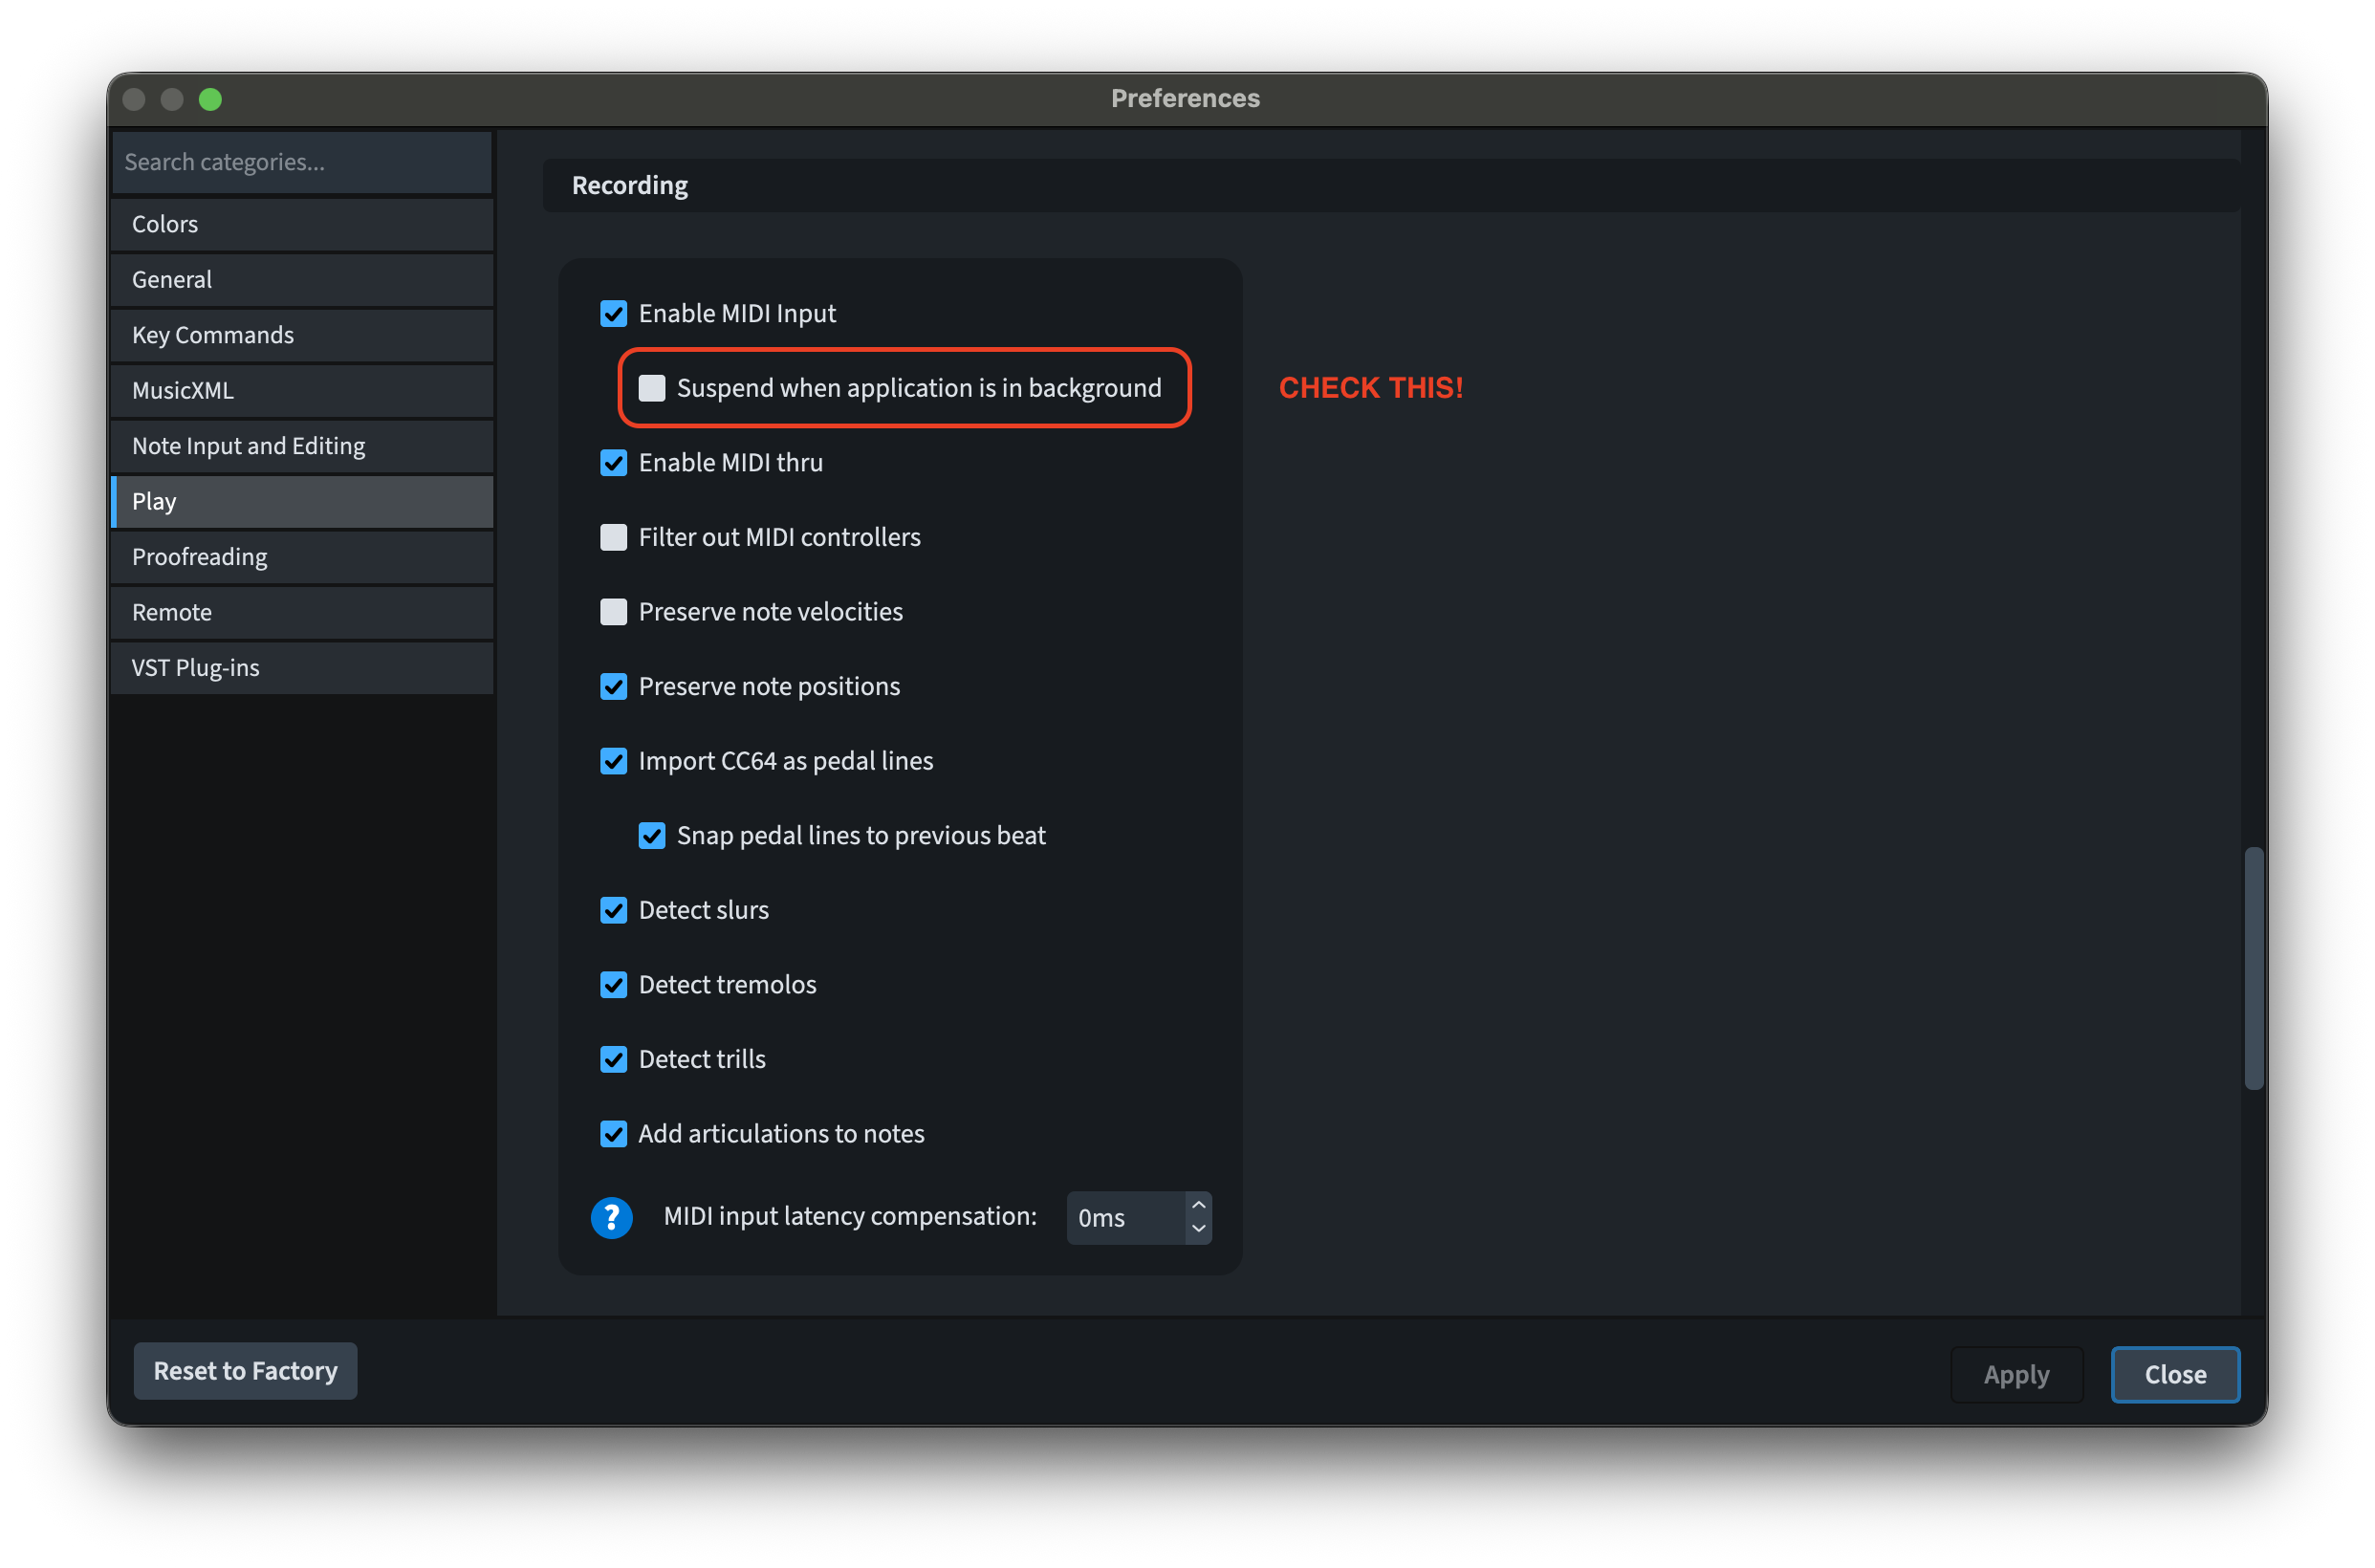Disable Detect tremolos checkbox
2375x1568 pixels.
[x=613, y=985]
